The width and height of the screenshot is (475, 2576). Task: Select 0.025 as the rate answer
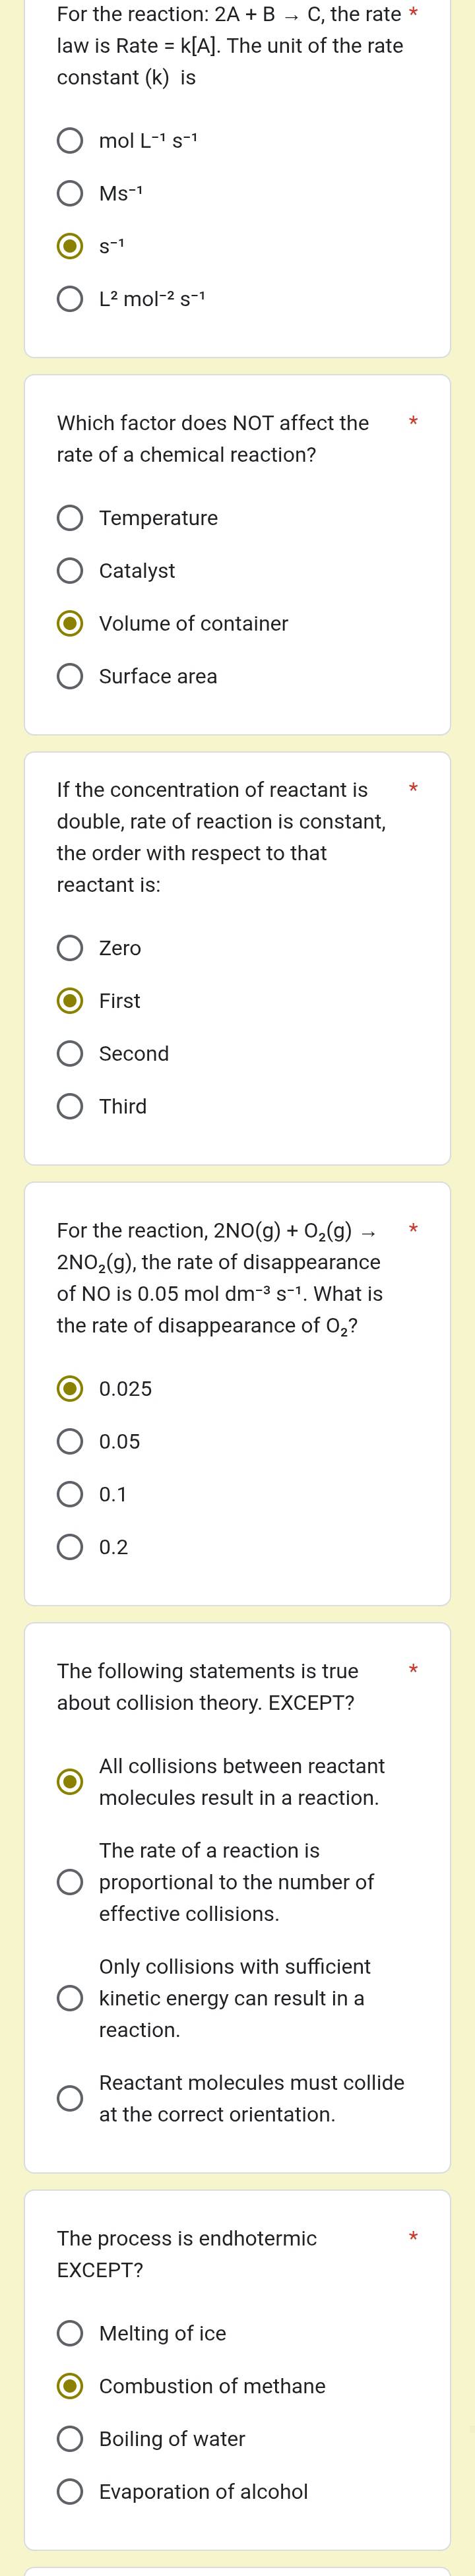[70, 1388]
